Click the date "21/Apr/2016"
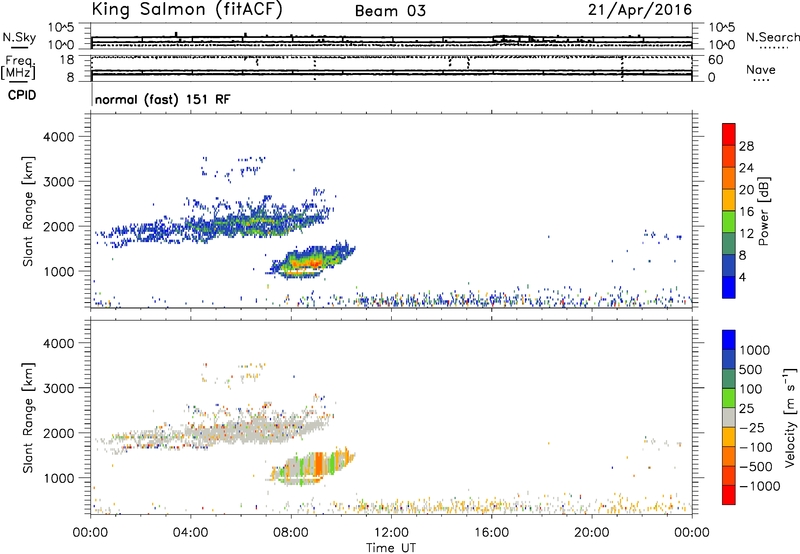Screen dimensions: 800x554 tap(640, 10)
